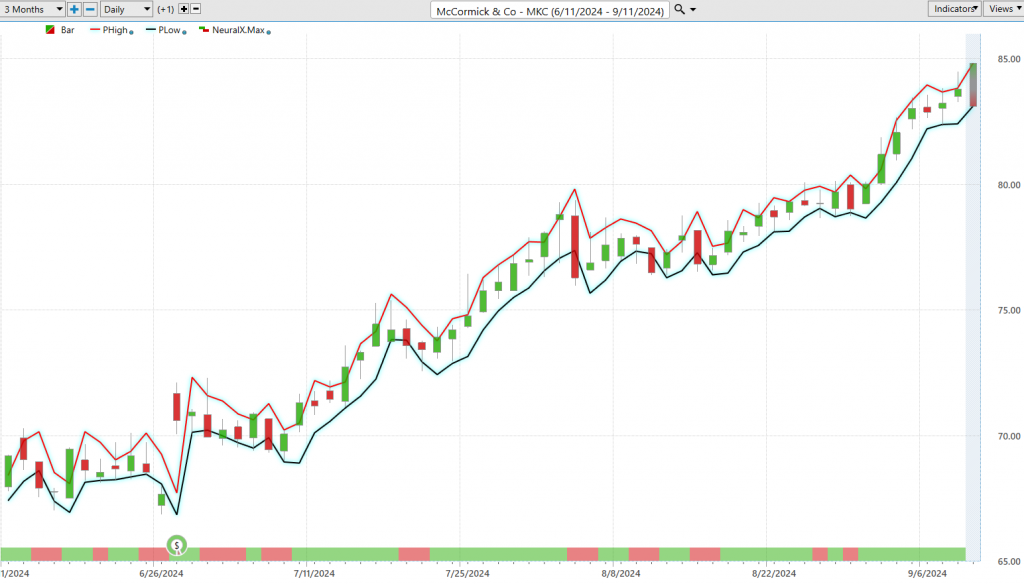Click the red PHigh line swatch
This screenshot has height=584, width=1024.
pos(95,29)
